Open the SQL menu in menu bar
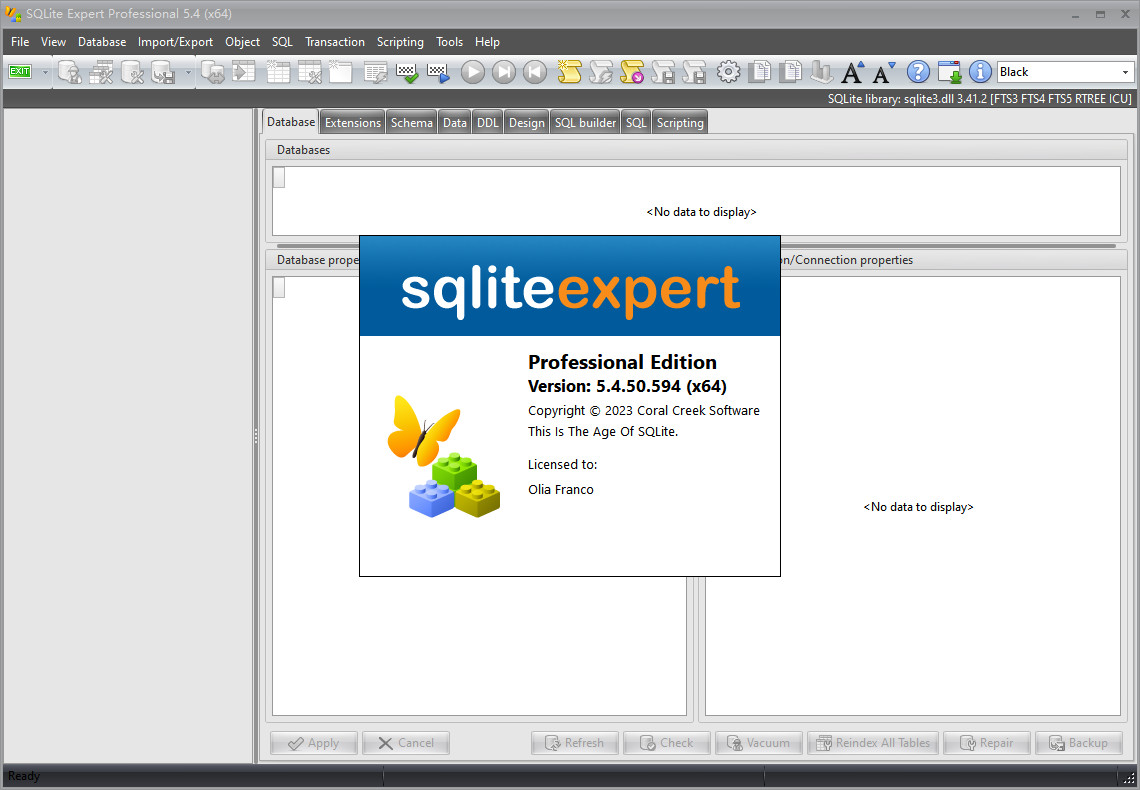 (x=282, y=42)
